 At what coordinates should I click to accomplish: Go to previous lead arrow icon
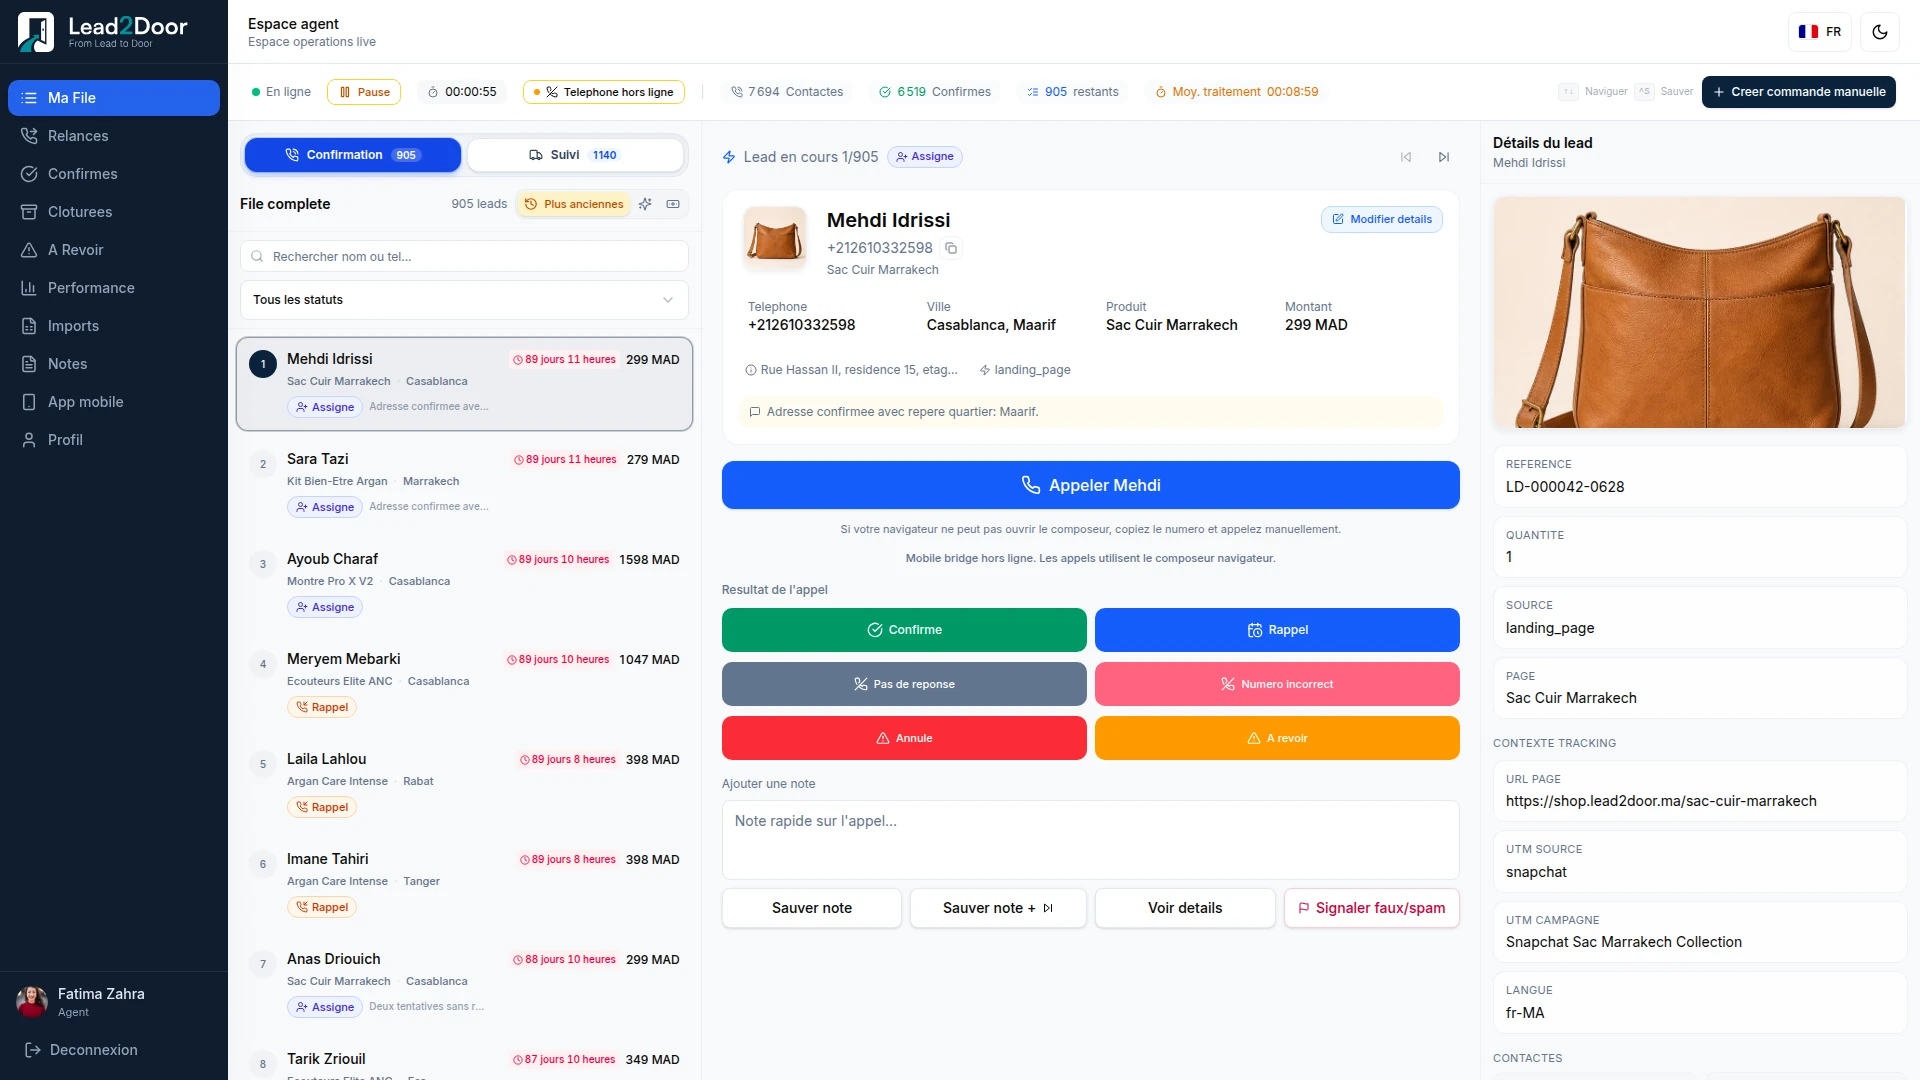(1406, 157)
